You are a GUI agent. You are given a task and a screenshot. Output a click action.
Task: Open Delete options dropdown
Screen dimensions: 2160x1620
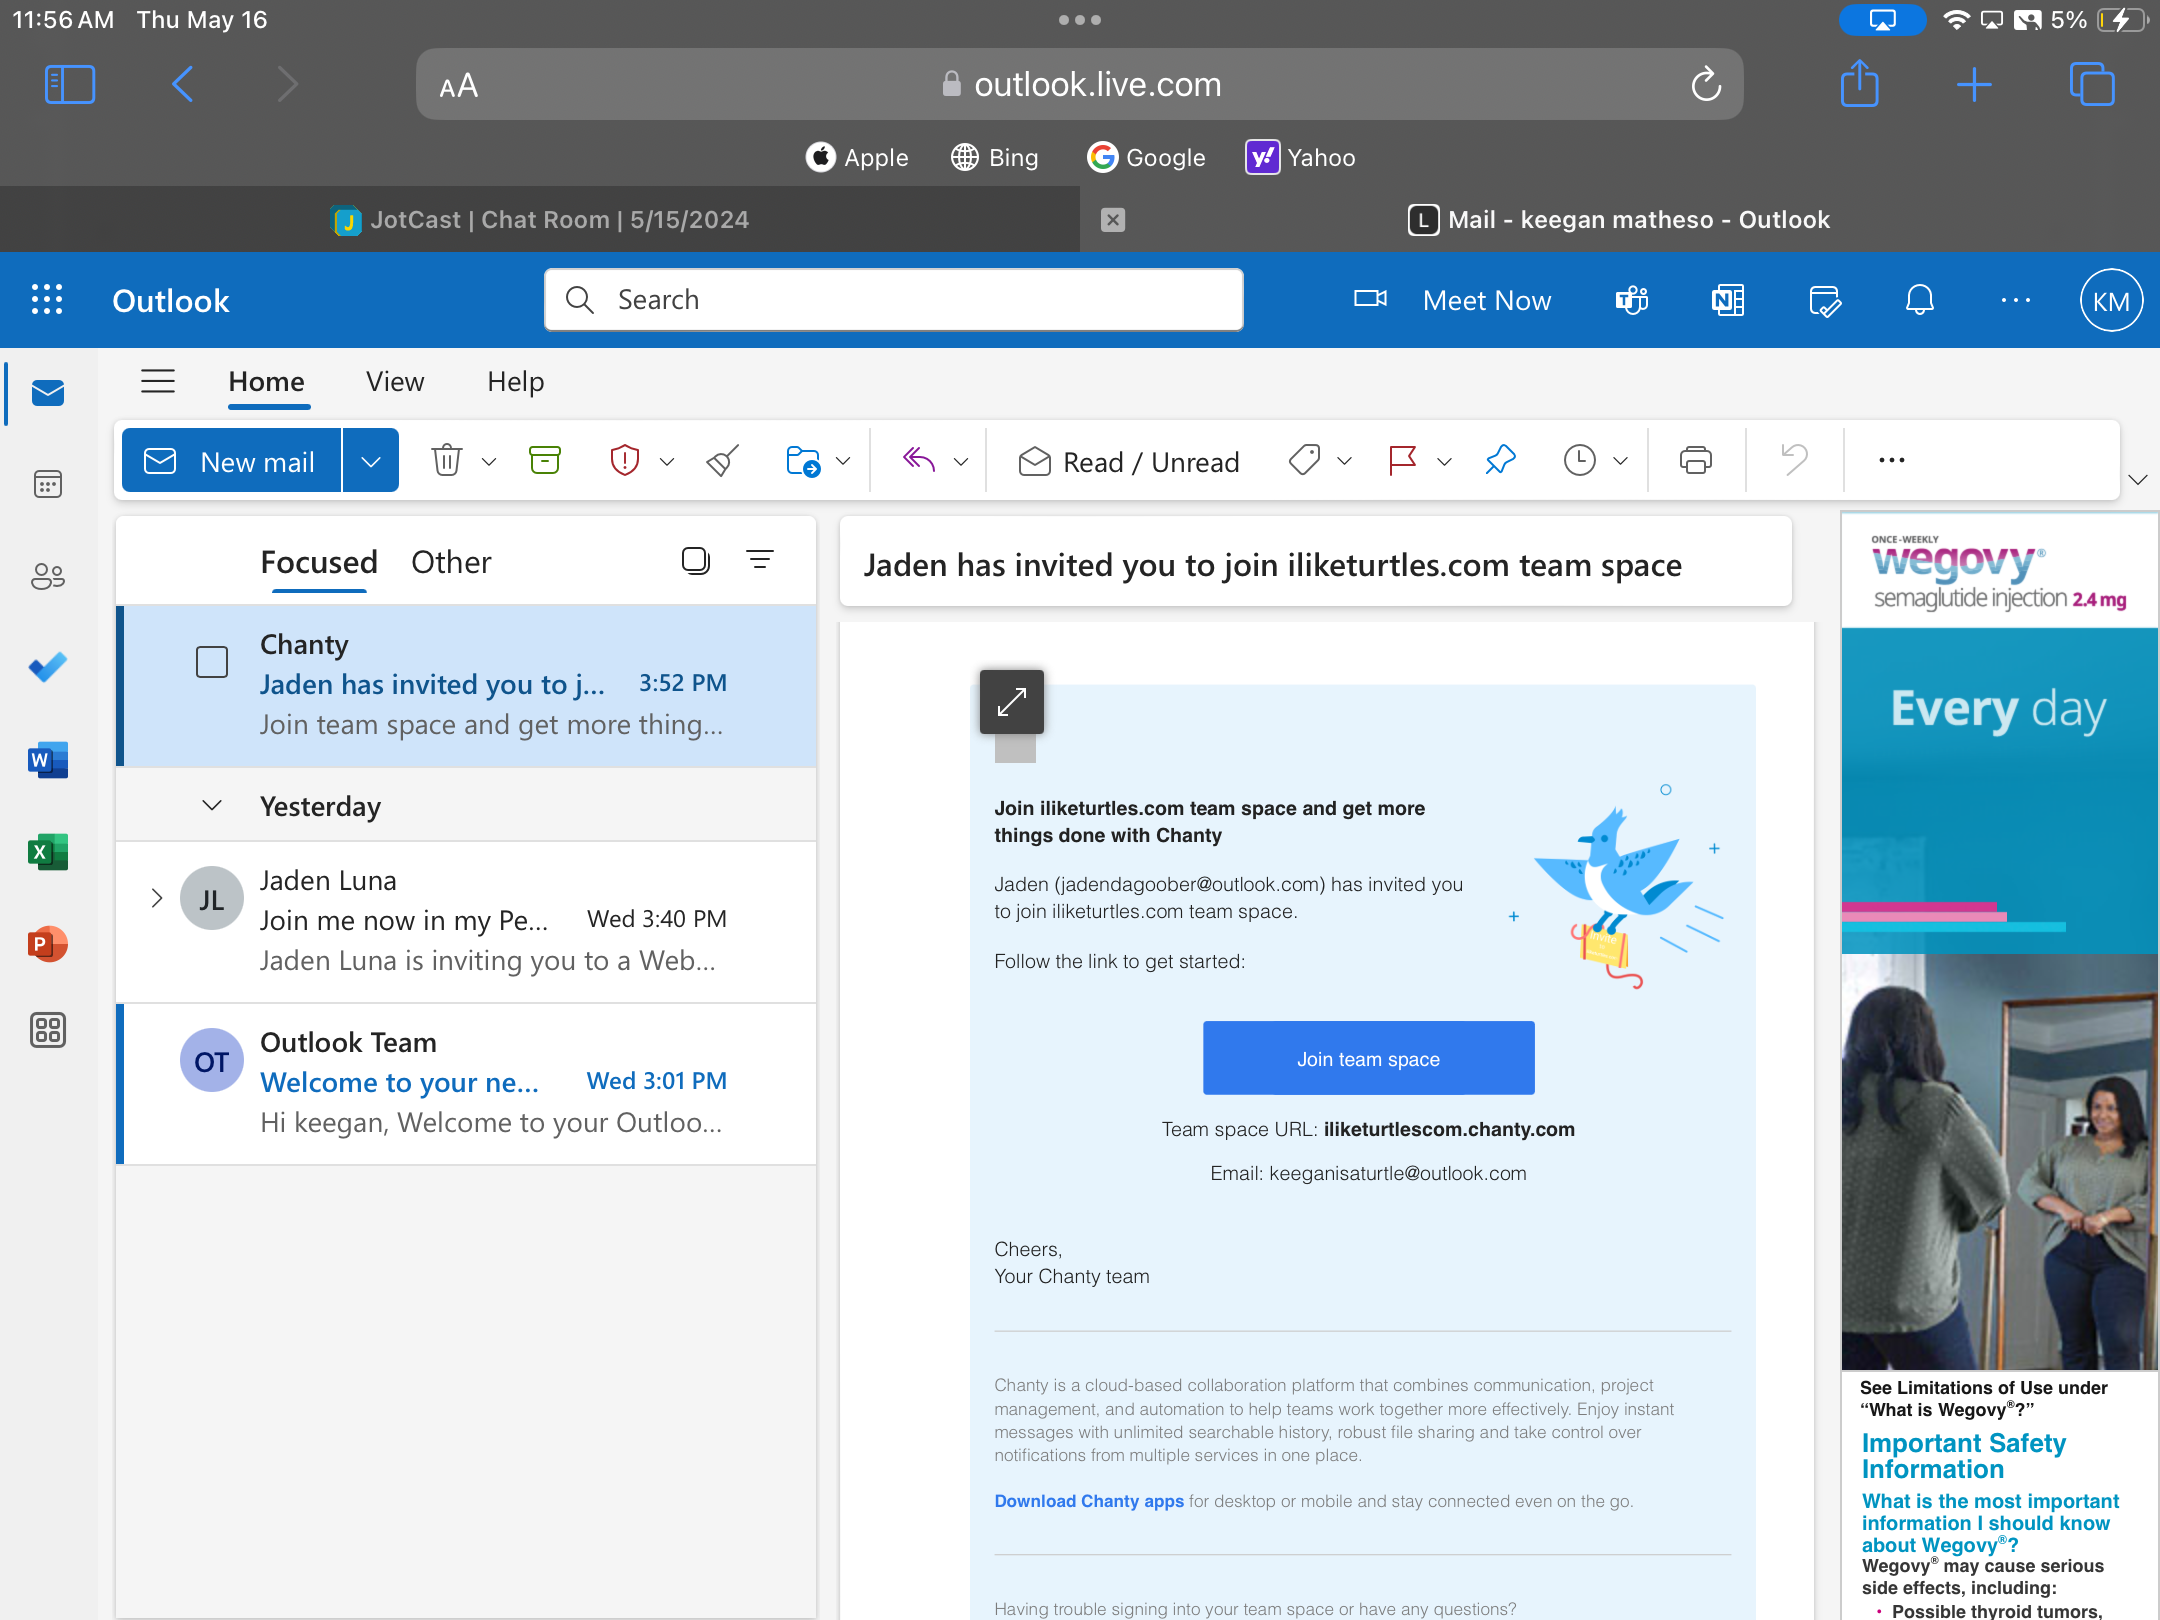tap(489, 461)
